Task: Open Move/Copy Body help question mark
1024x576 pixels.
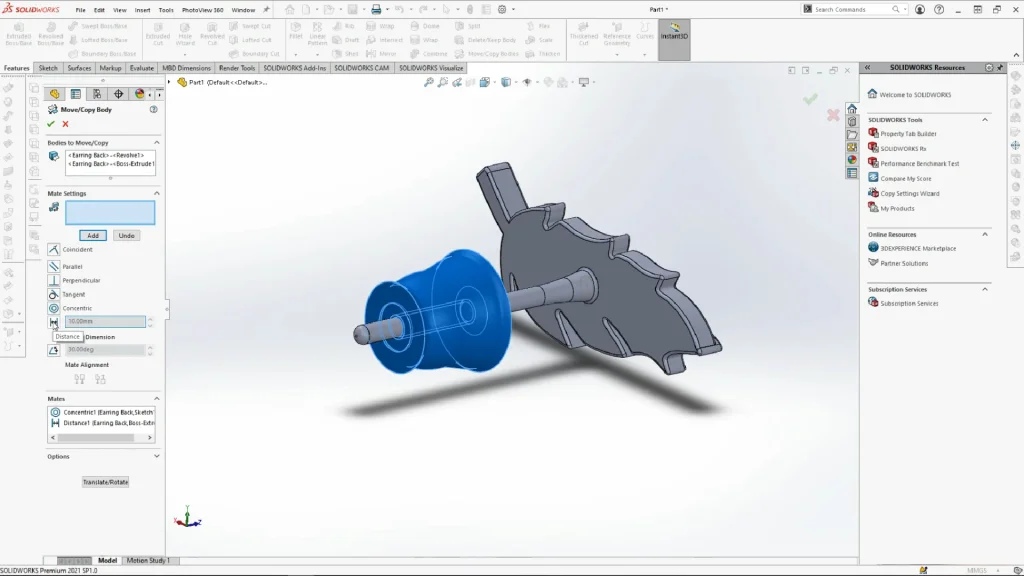Action: (x=153, y=110)
